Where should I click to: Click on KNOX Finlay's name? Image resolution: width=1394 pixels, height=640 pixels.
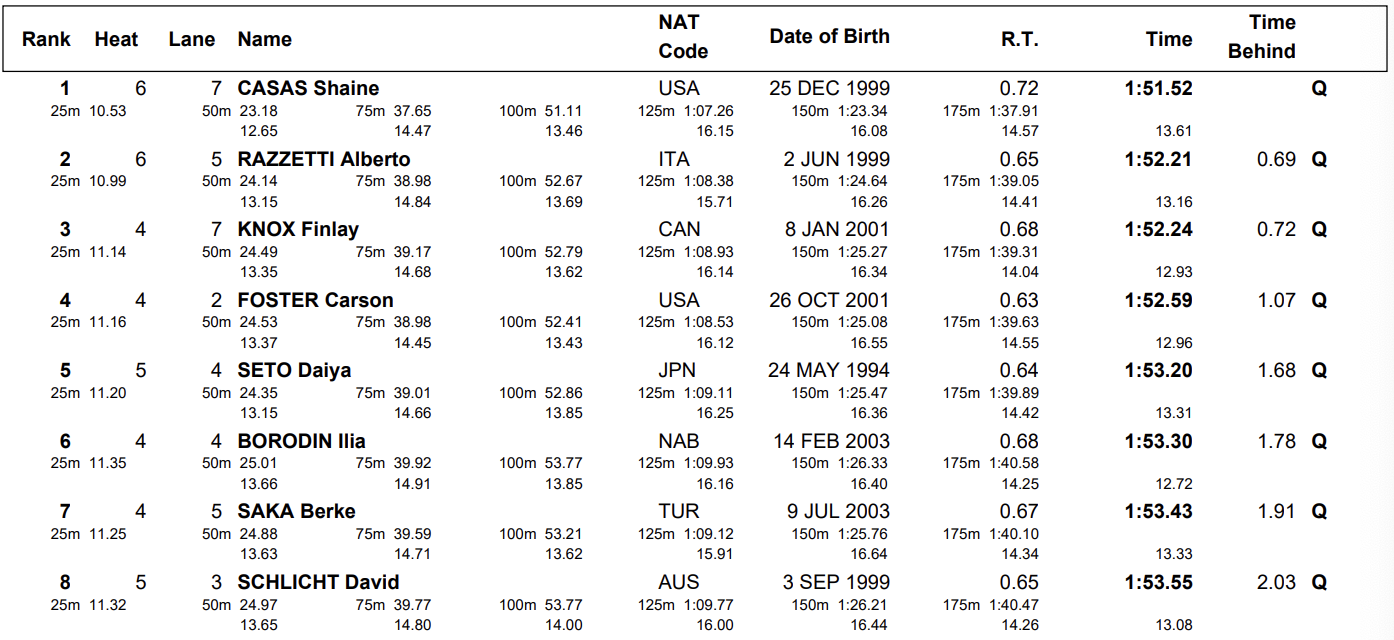coord(297,230)
